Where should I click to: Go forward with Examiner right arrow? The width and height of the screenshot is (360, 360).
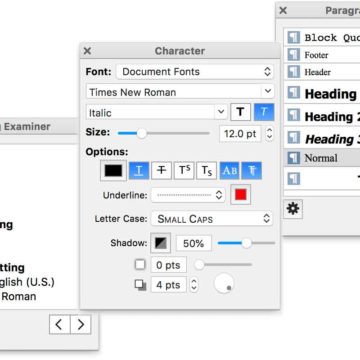tap(81, 324)
